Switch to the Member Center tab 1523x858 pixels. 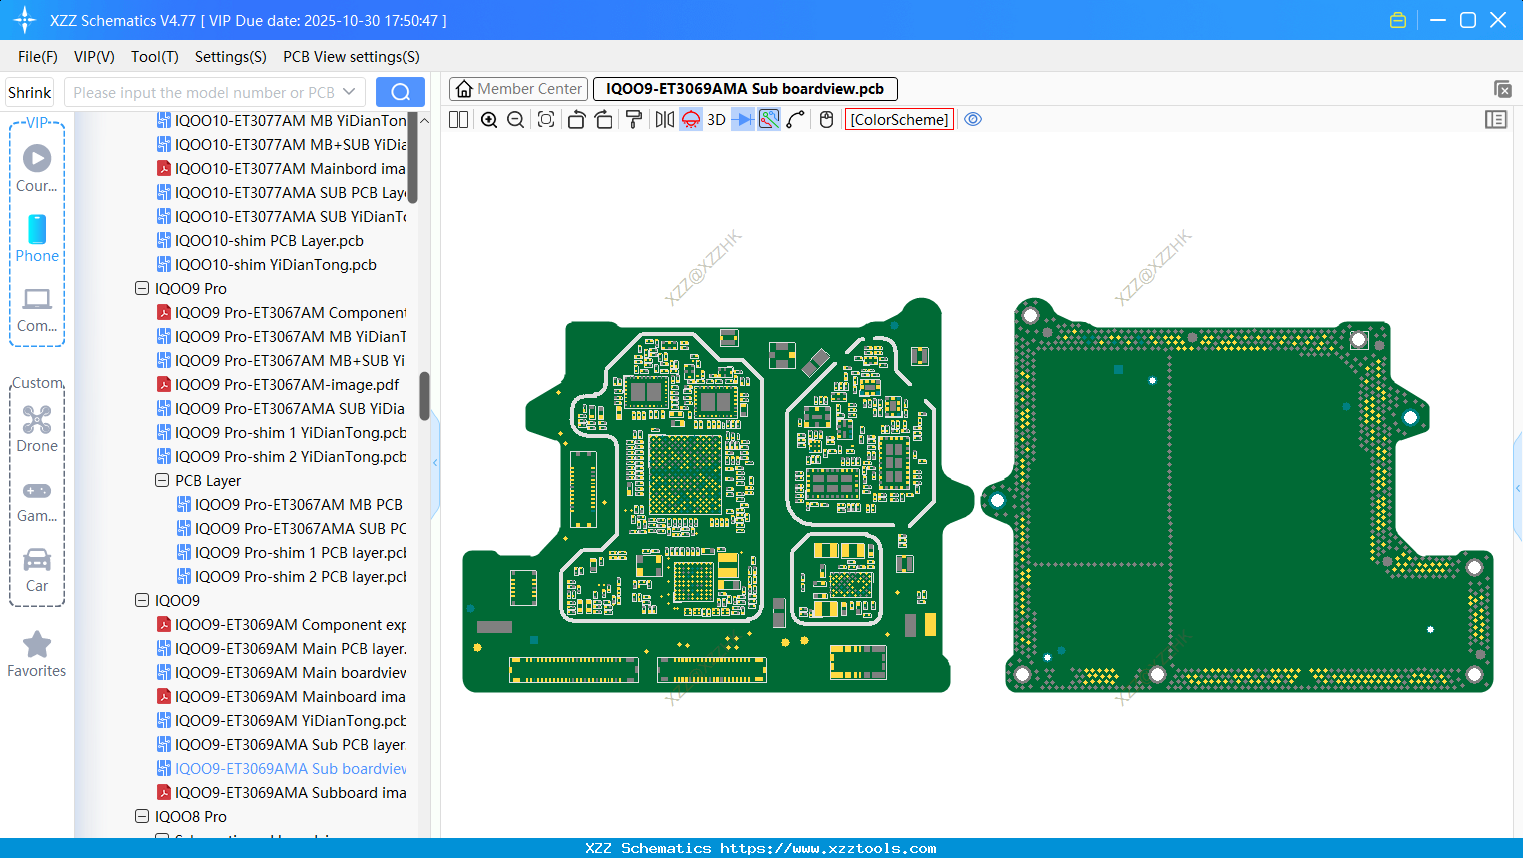click(x=519, y=89)
